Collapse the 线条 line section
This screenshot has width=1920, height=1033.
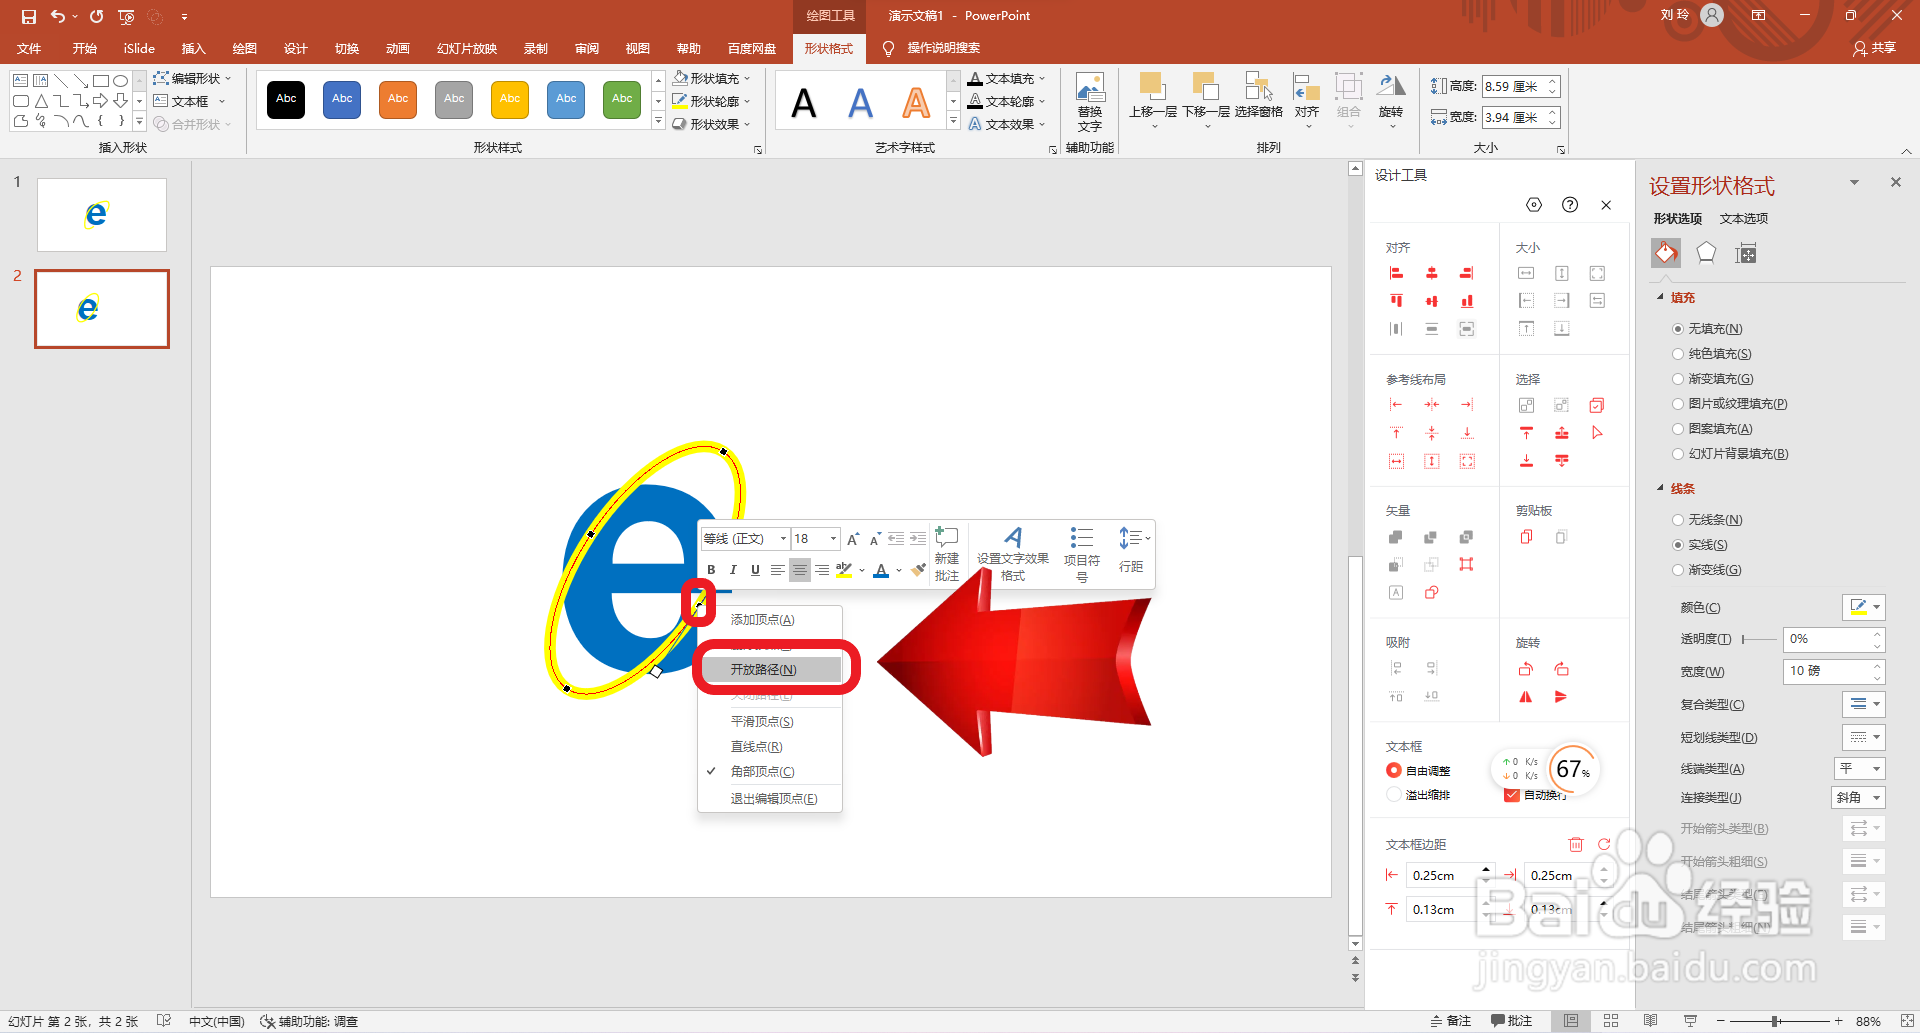pyautogui.click(x=1661, y=488)
